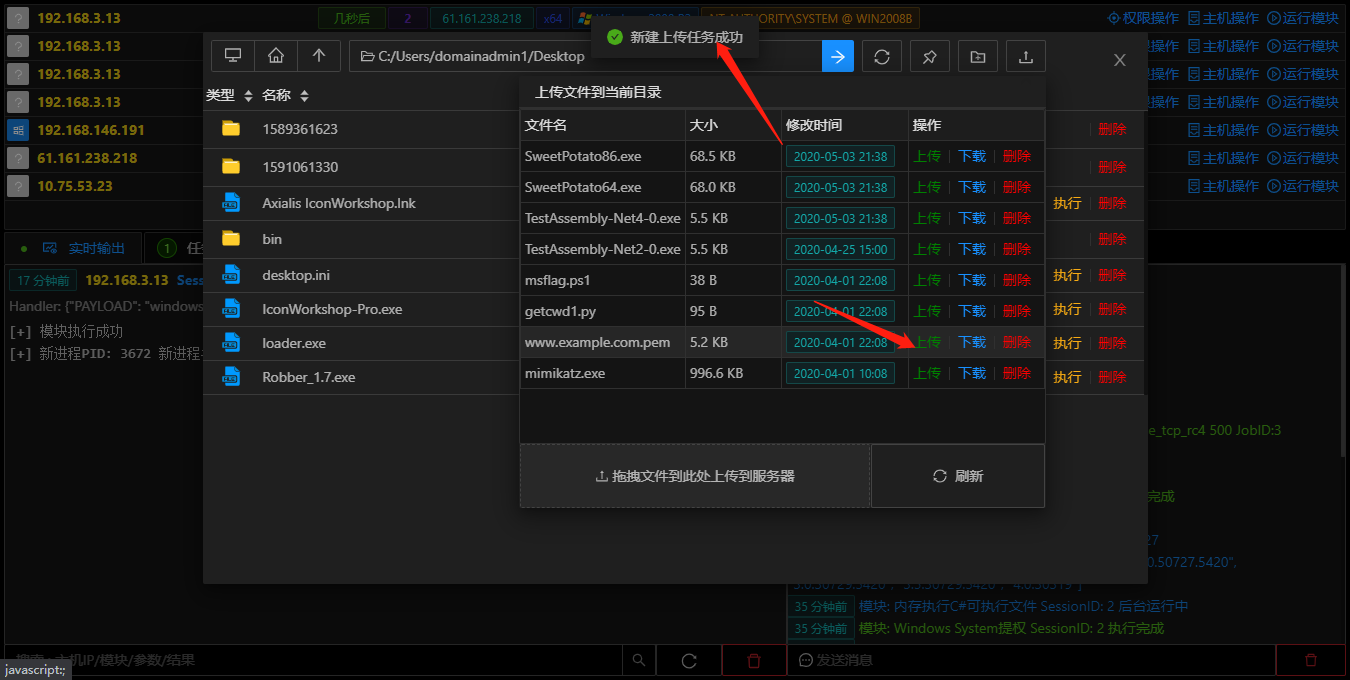Download msflag.ps1 from server
The image size is (1350, 680).
[972, 280]
